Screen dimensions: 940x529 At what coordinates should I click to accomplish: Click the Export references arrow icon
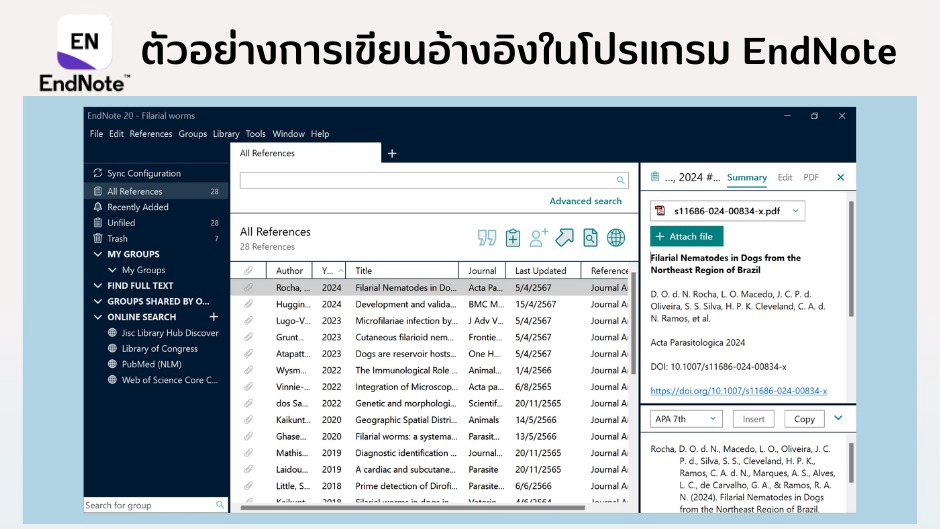click(564, 238)
